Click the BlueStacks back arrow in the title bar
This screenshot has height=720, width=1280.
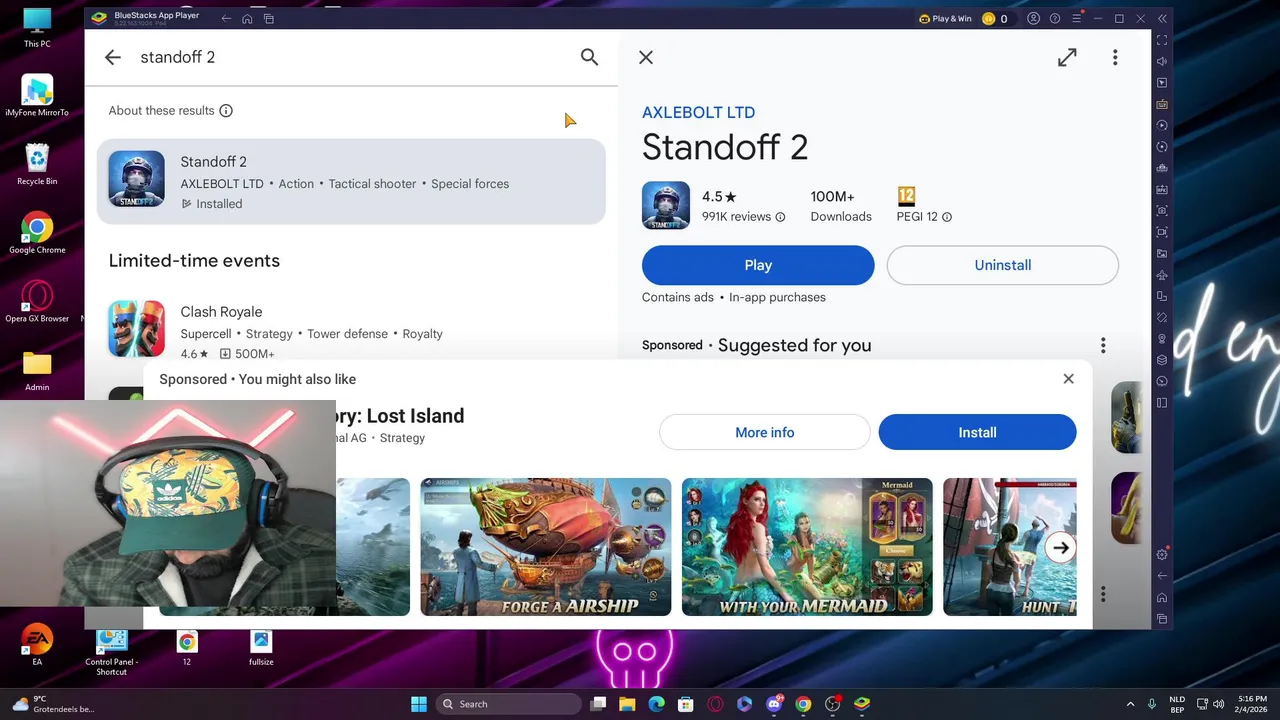pyautogui.click(x=226, y=18)
